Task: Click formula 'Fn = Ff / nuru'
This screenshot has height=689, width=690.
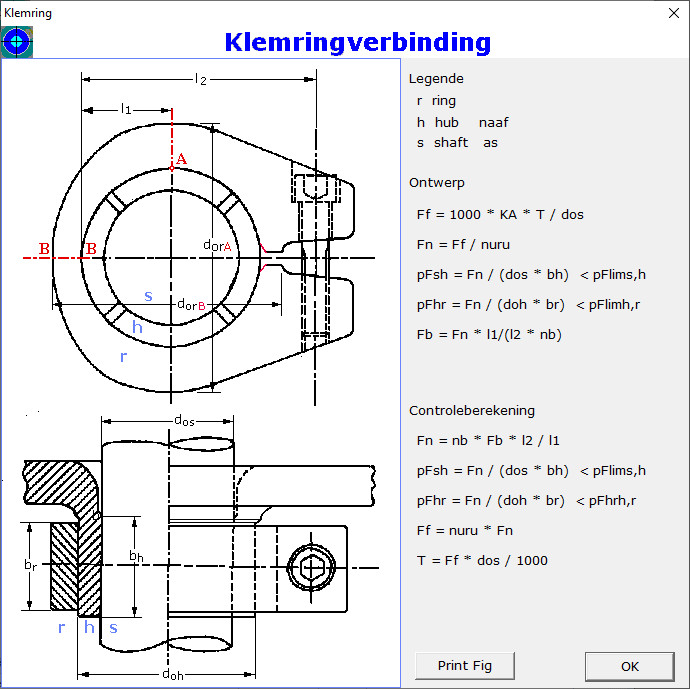Action: [463, 245]
